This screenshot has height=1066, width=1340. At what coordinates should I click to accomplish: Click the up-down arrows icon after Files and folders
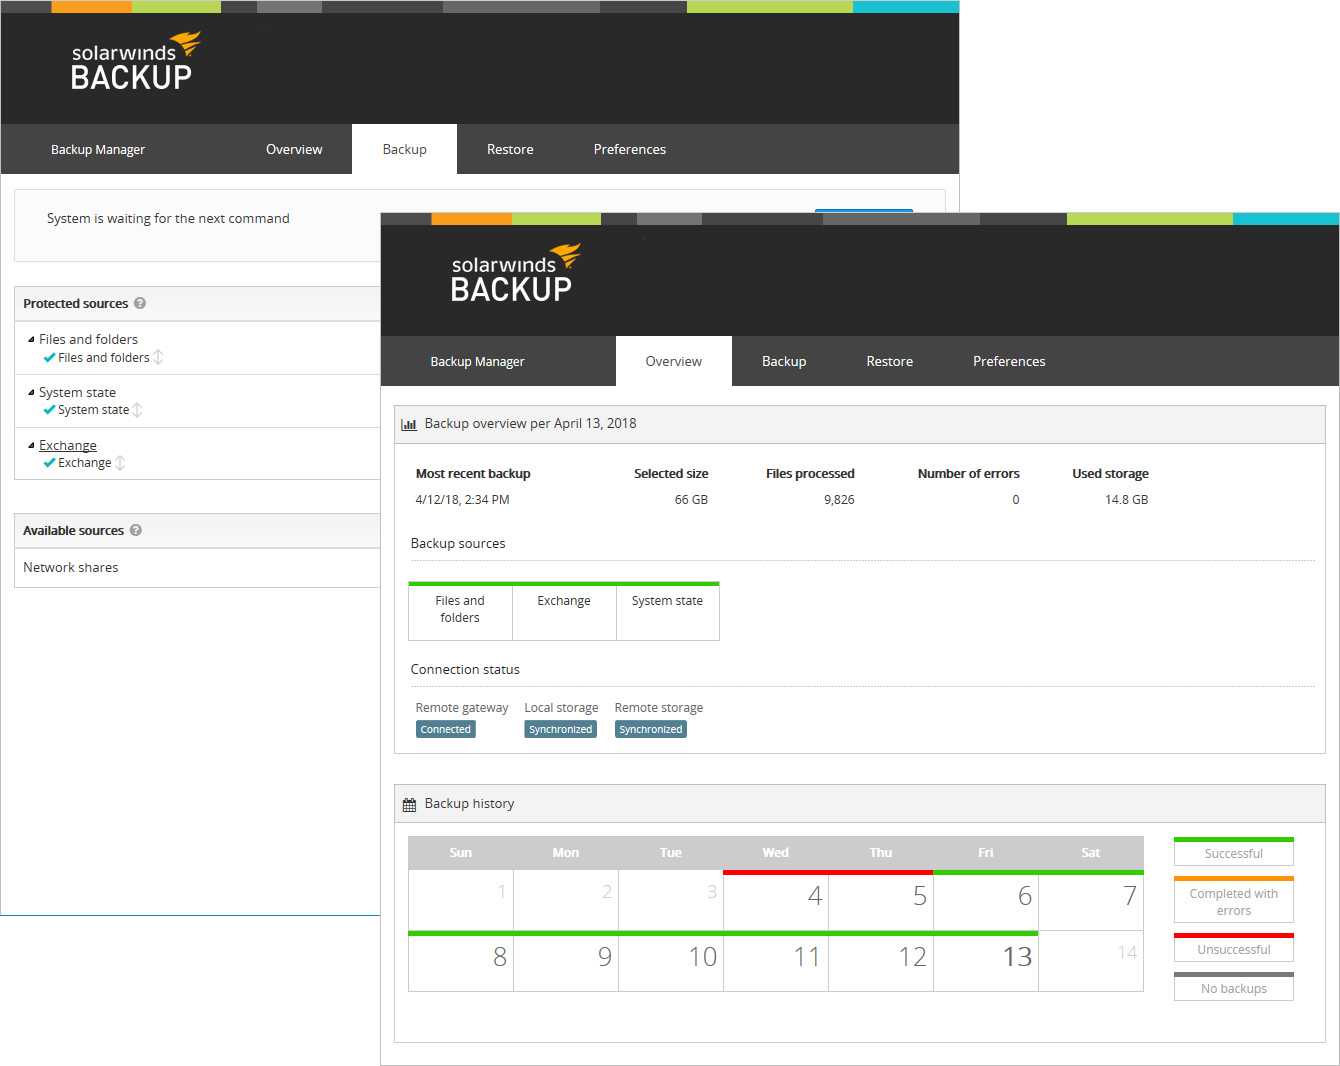[158, 357]
